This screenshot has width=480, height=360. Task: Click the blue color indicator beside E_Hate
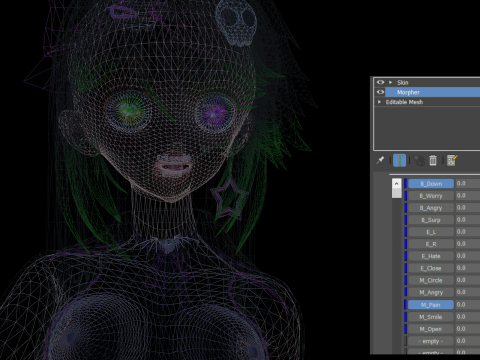406,256
